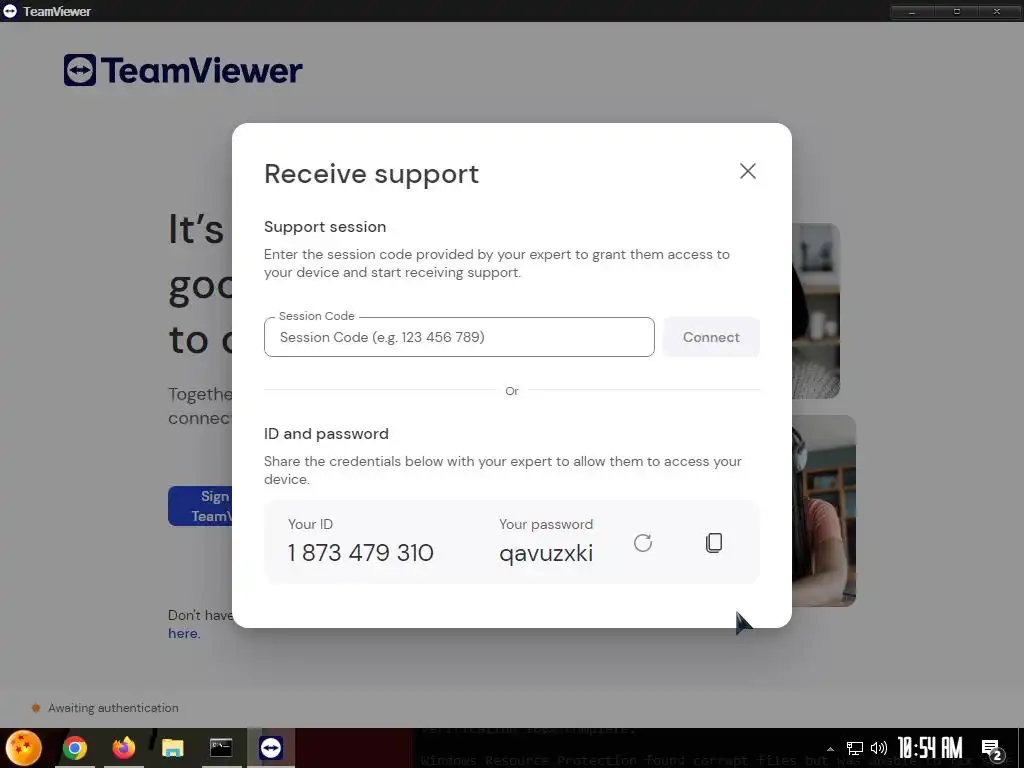Open the network tray icon
Screen dimensions: 1024x768
point(854,748)
